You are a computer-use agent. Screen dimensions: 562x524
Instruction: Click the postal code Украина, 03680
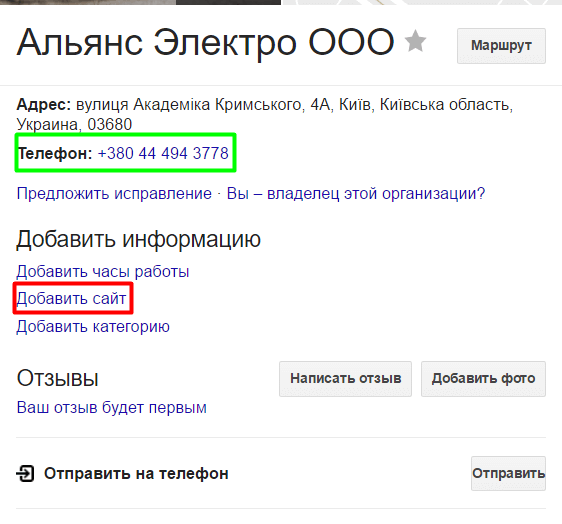pos(74,124)
